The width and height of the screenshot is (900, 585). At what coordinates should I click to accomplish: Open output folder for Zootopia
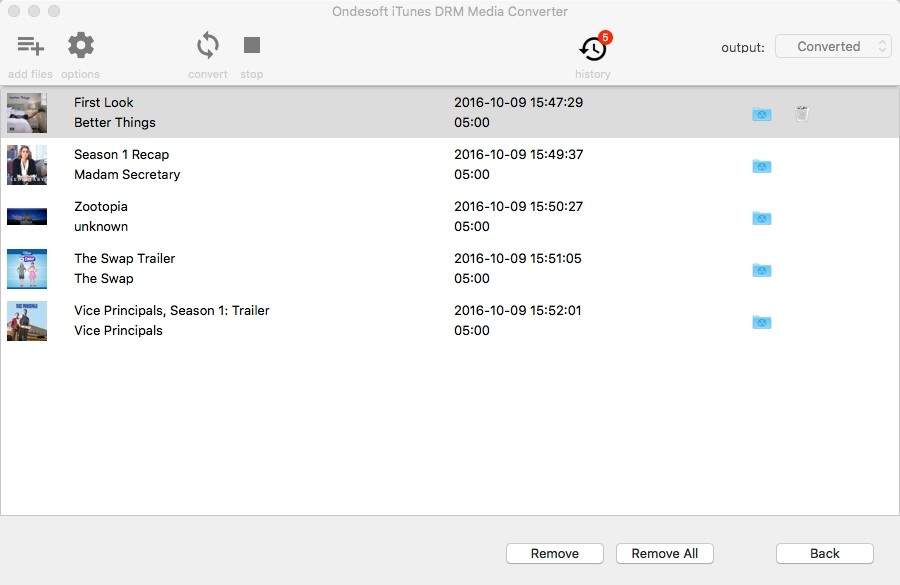click(x=762, y=218)
